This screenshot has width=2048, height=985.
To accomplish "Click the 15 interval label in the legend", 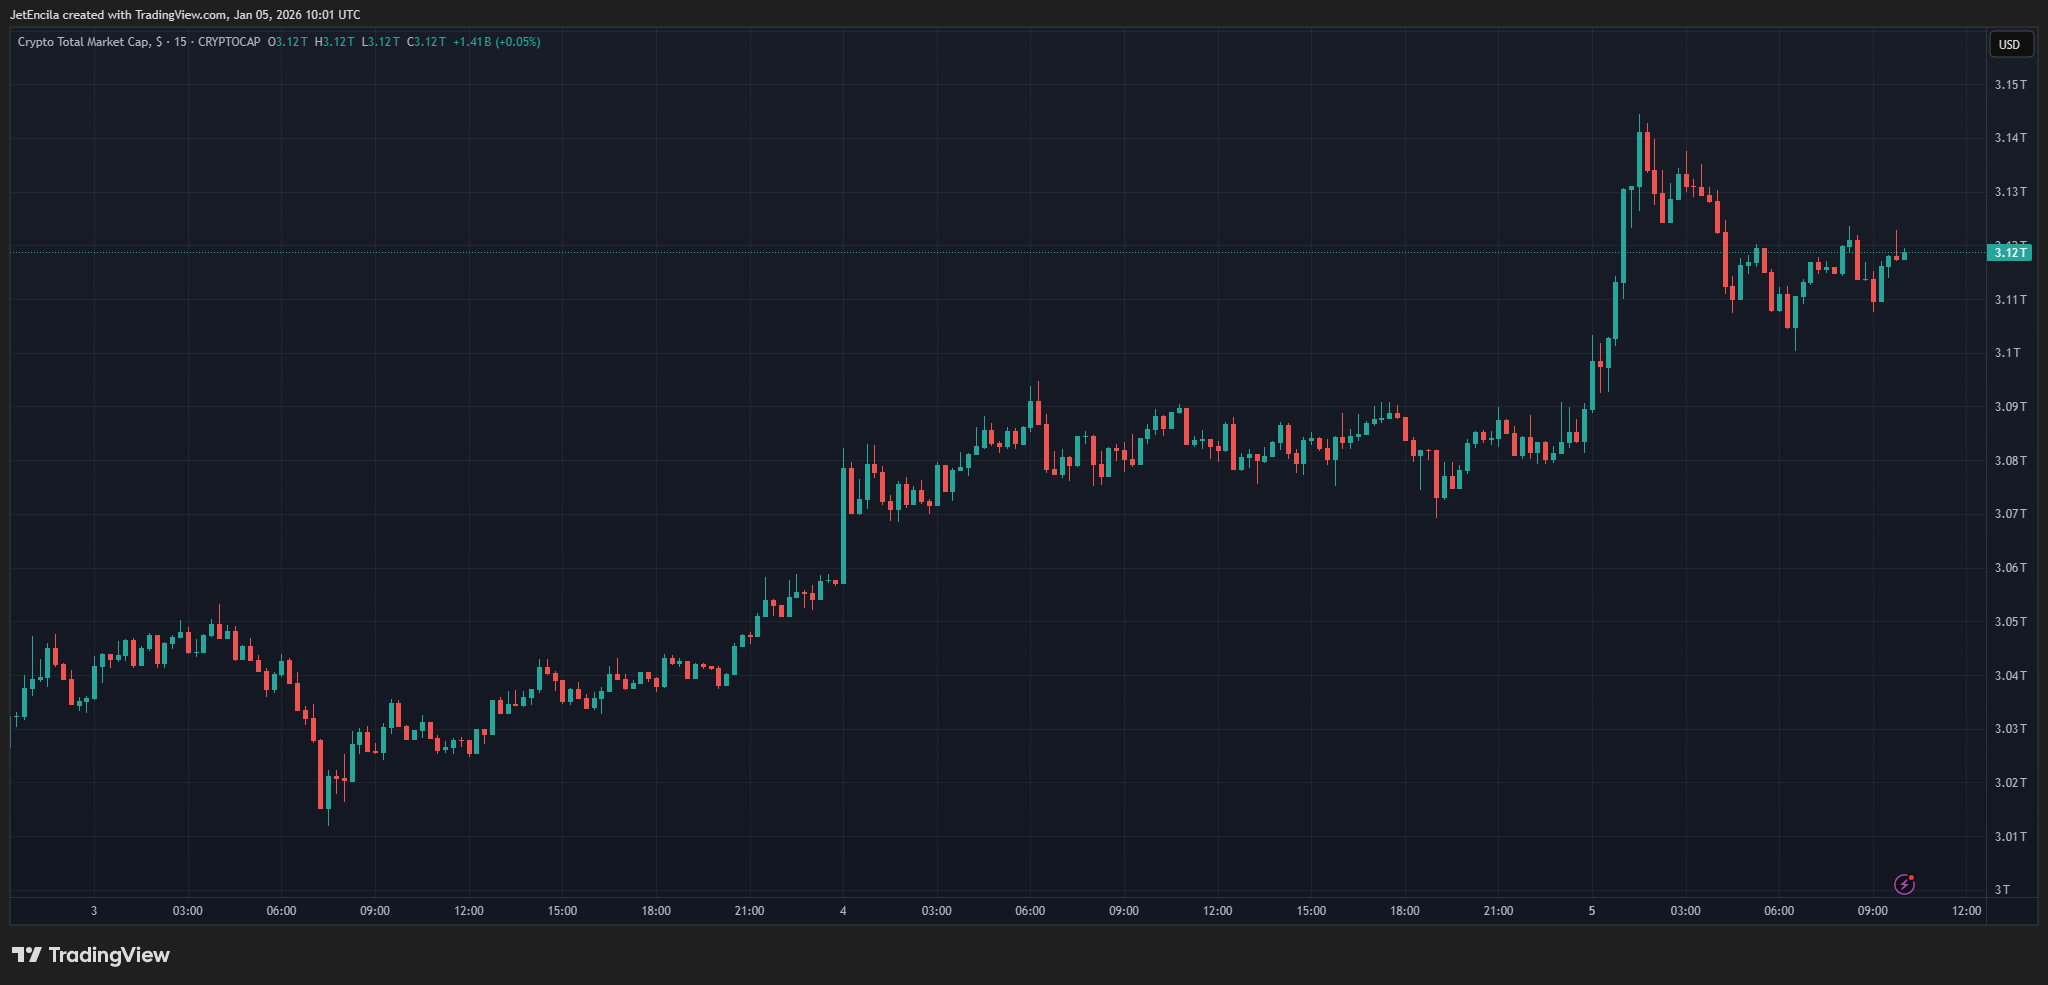I will [180, 42].
